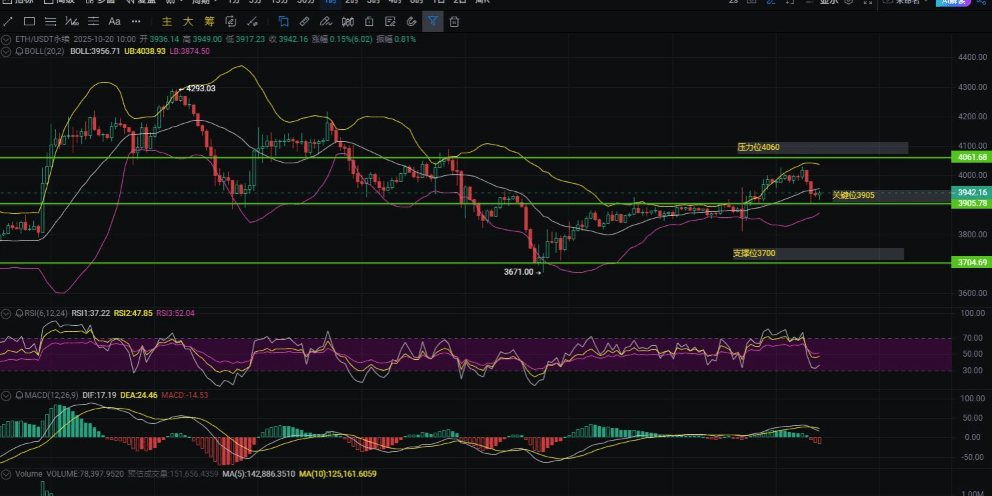Toggle the 大 large-order indicator
The height and width of the screenshot is (496, 992).
tap(188, 21)
